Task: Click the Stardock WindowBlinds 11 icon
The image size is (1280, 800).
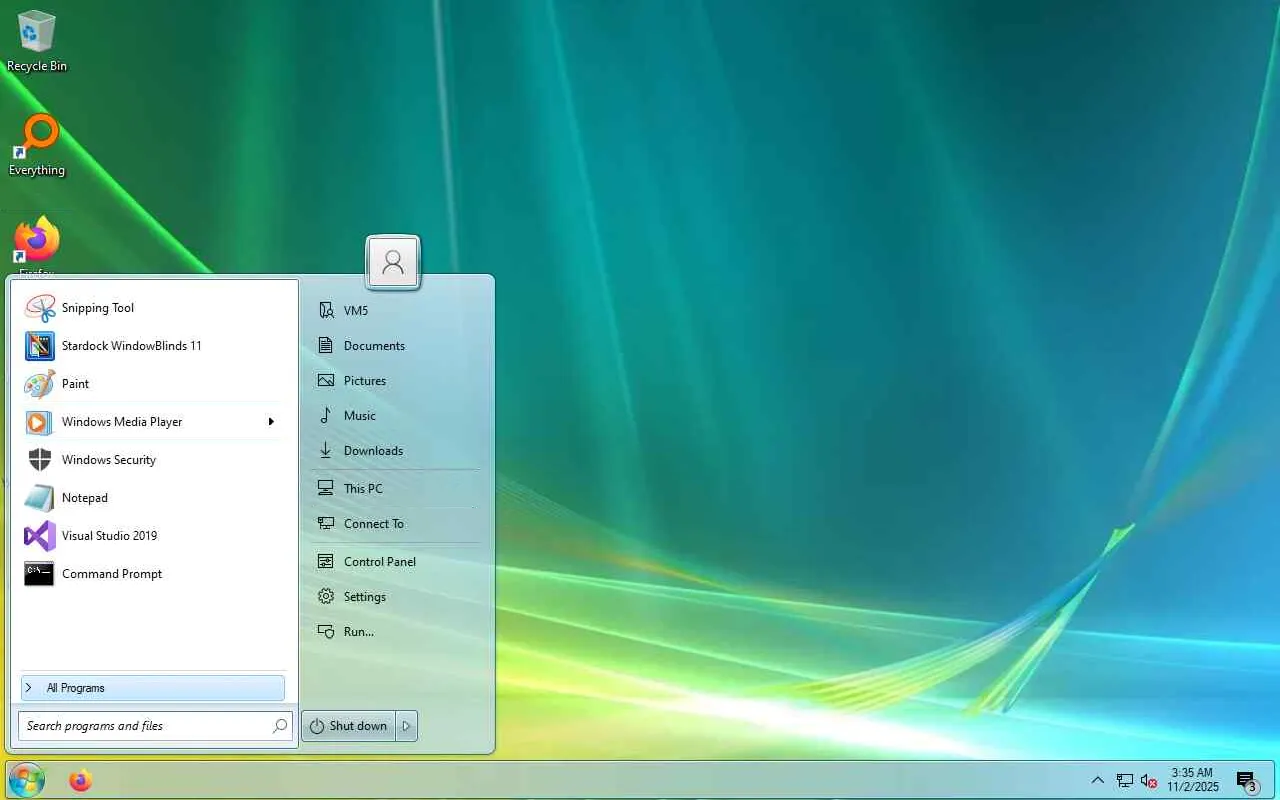Action: 40,346
